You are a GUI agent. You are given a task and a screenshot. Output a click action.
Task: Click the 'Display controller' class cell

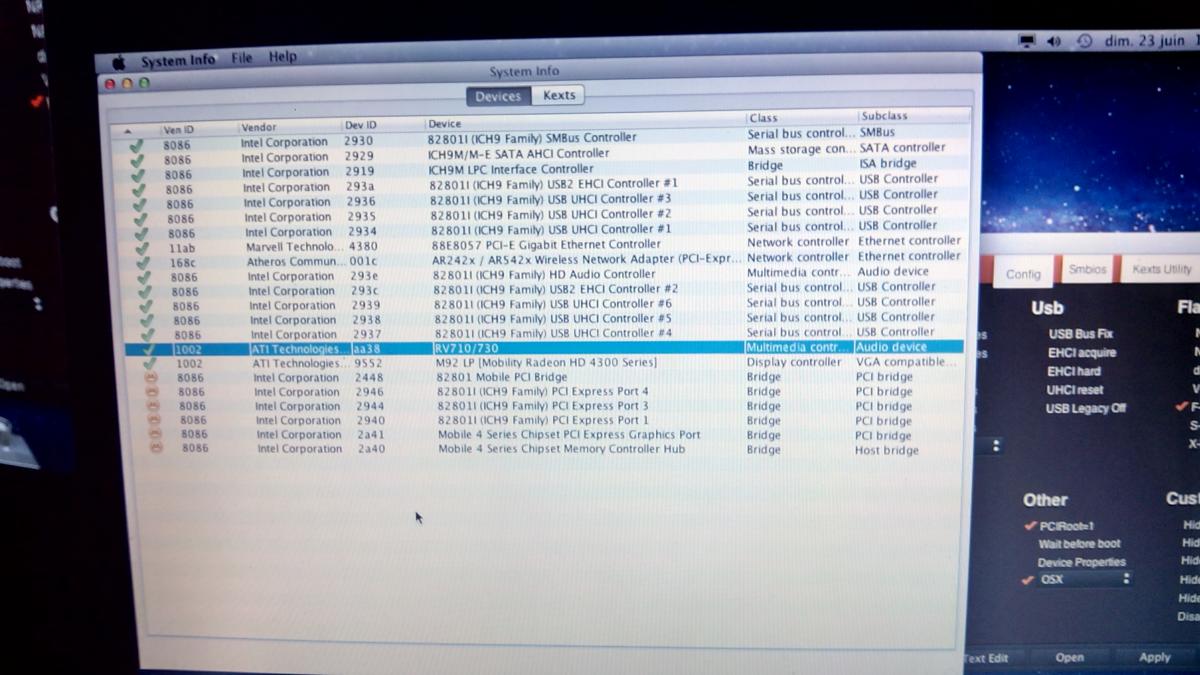(x=794, y=362)
